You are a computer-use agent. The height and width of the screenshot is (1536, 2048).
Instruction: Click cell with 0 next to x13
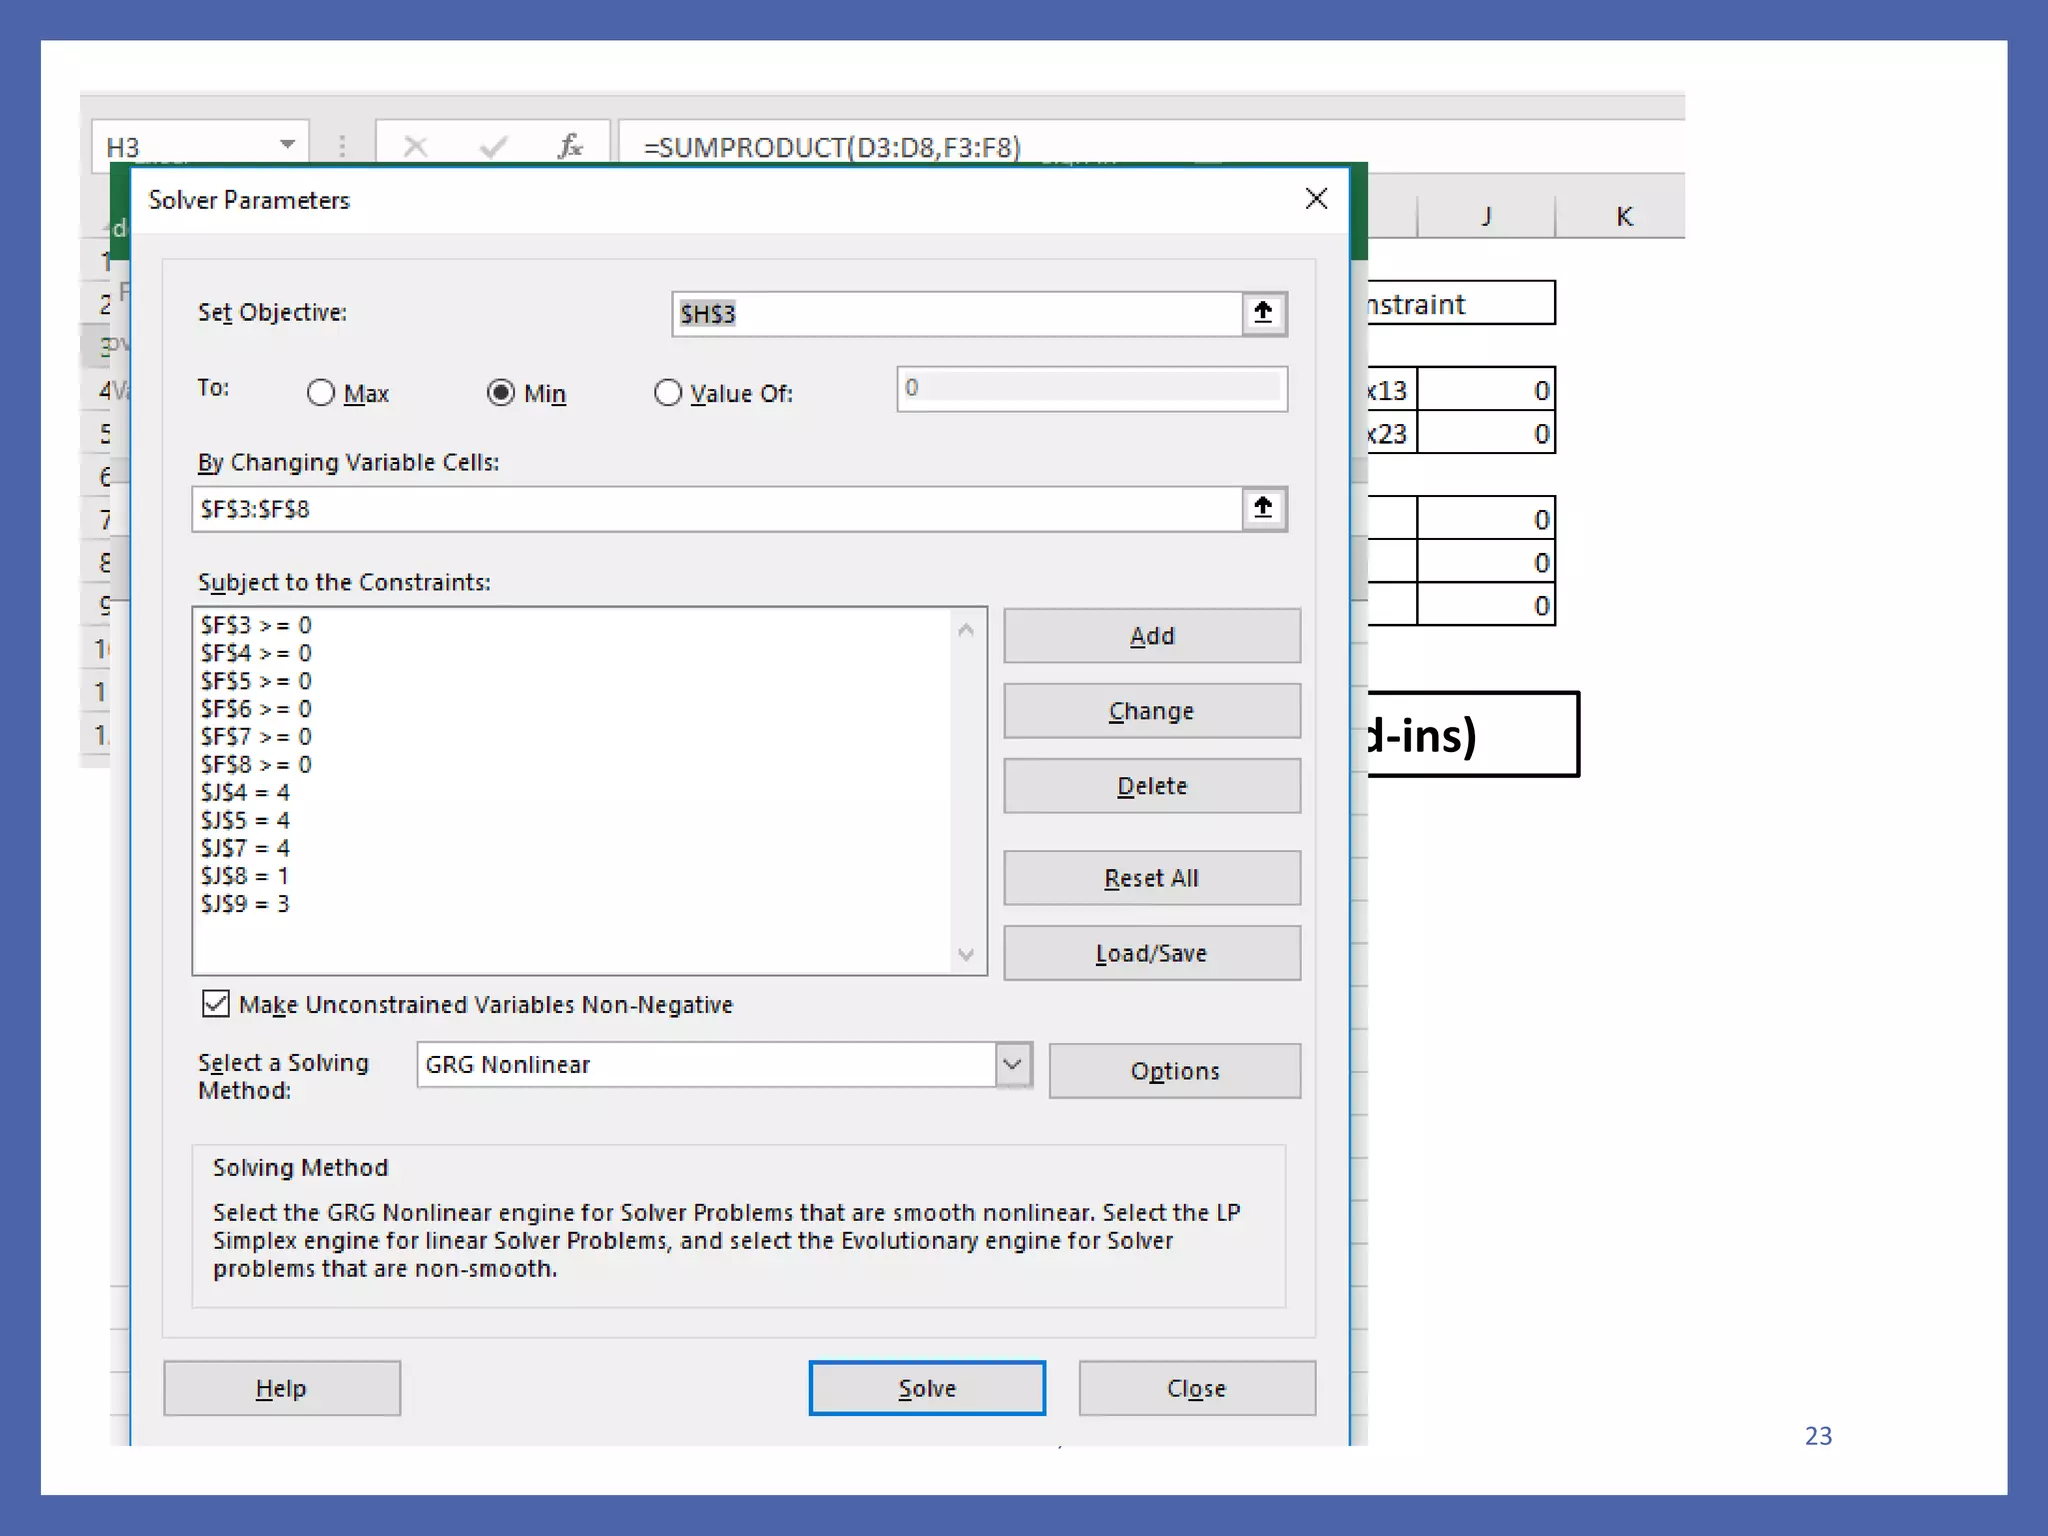[x=1486, y=390]
